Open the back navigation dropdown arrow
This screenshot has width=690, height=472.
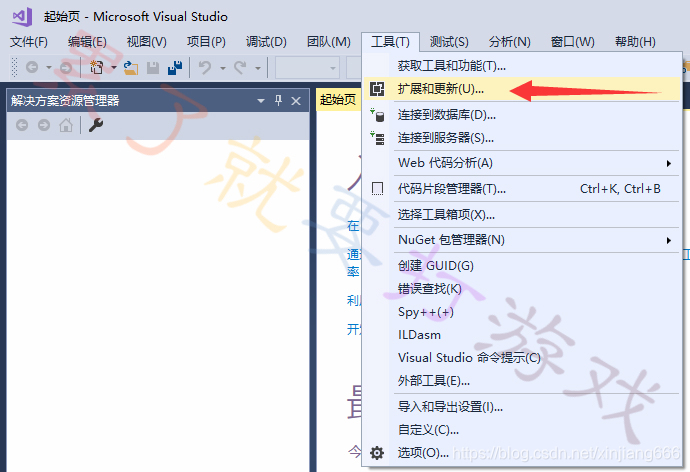(x=49, y=67)
